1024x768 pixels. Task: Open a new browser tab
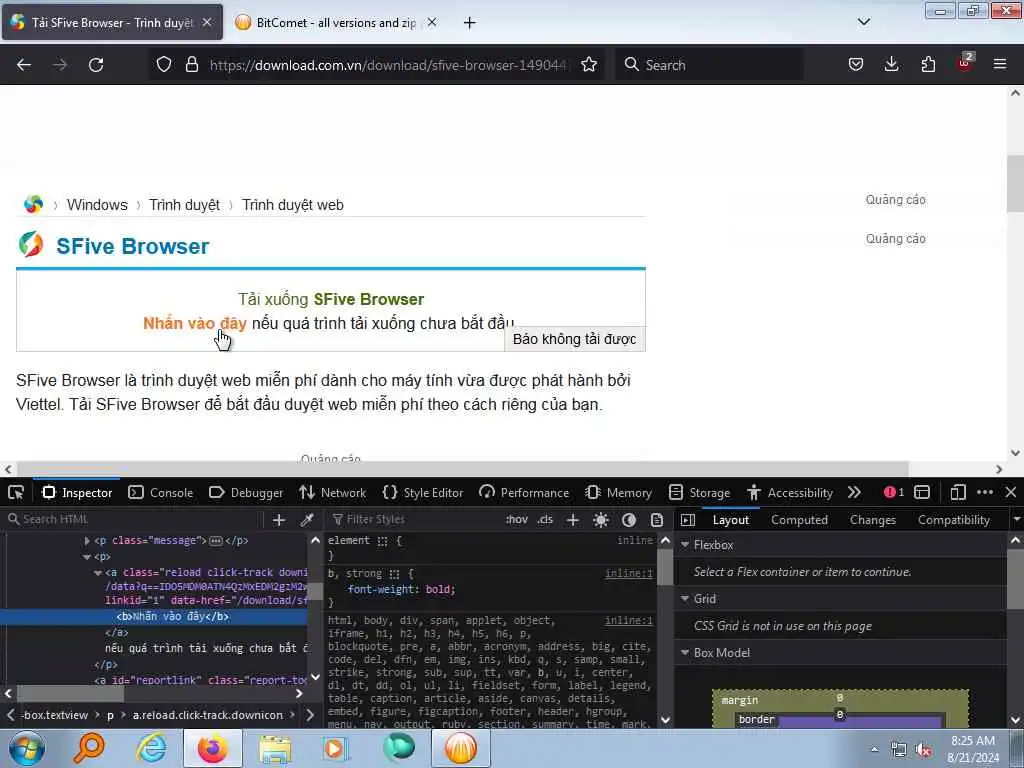(x=470, y=23)
